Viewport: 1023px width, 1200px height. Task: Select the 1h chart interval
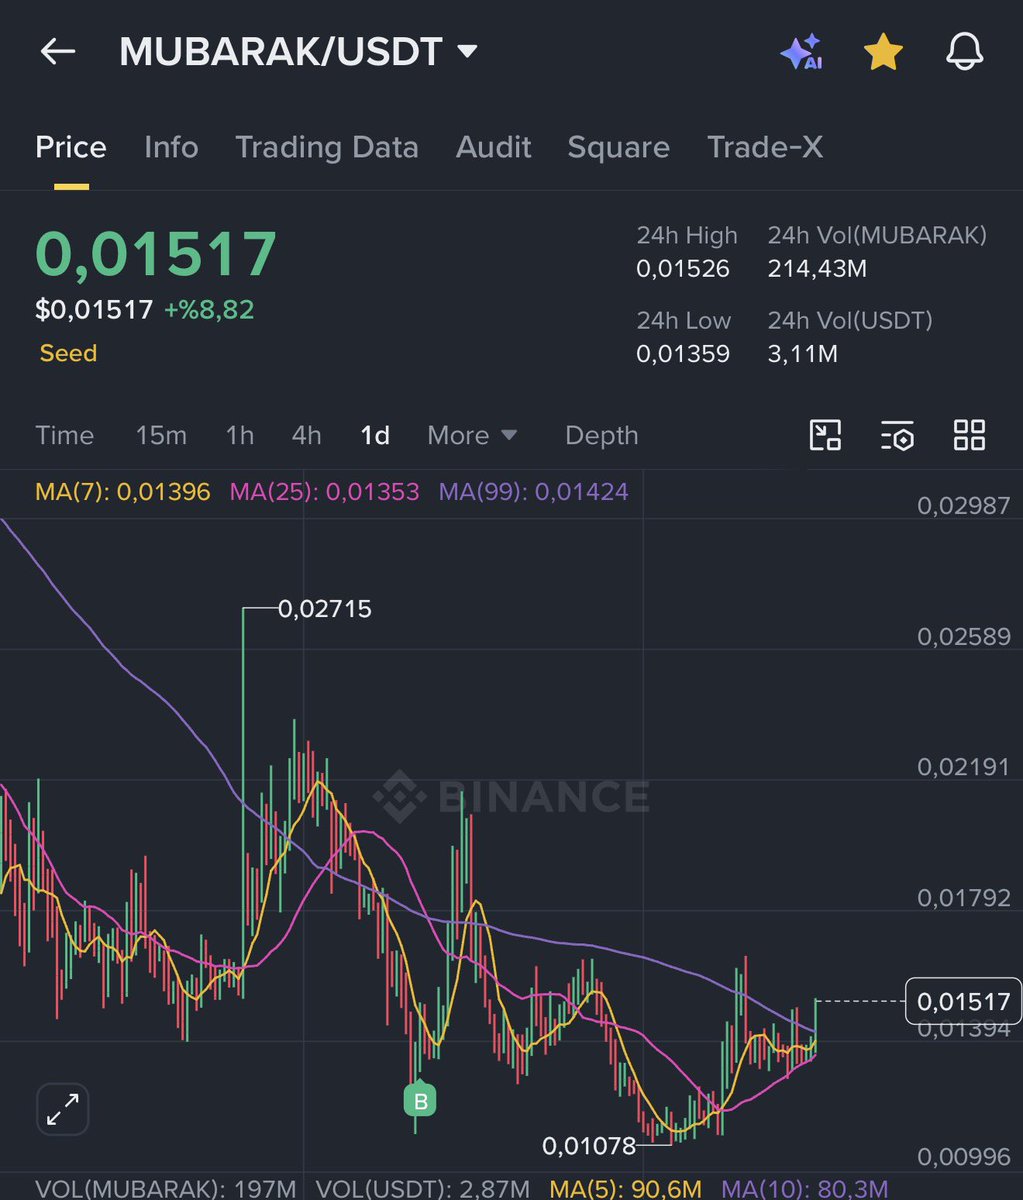[240, 436]
